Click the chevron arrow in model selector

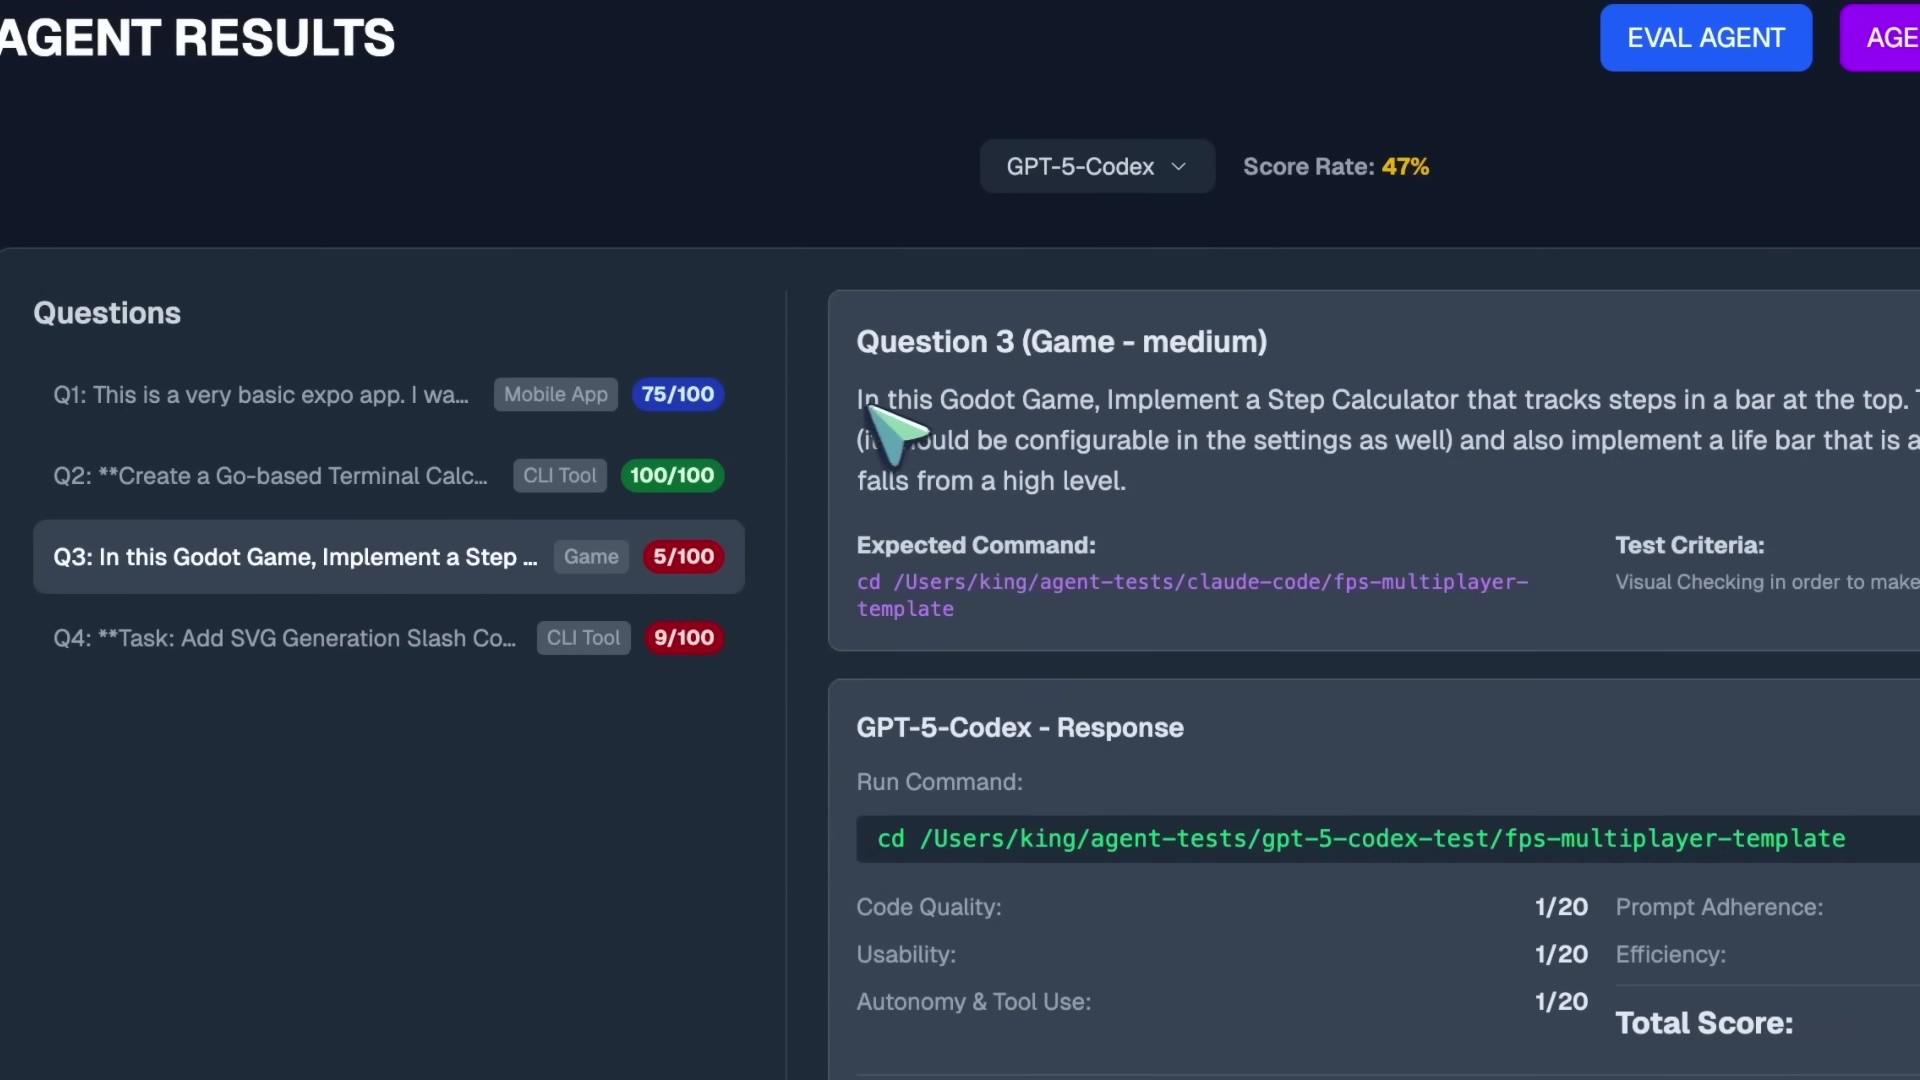1179,166
